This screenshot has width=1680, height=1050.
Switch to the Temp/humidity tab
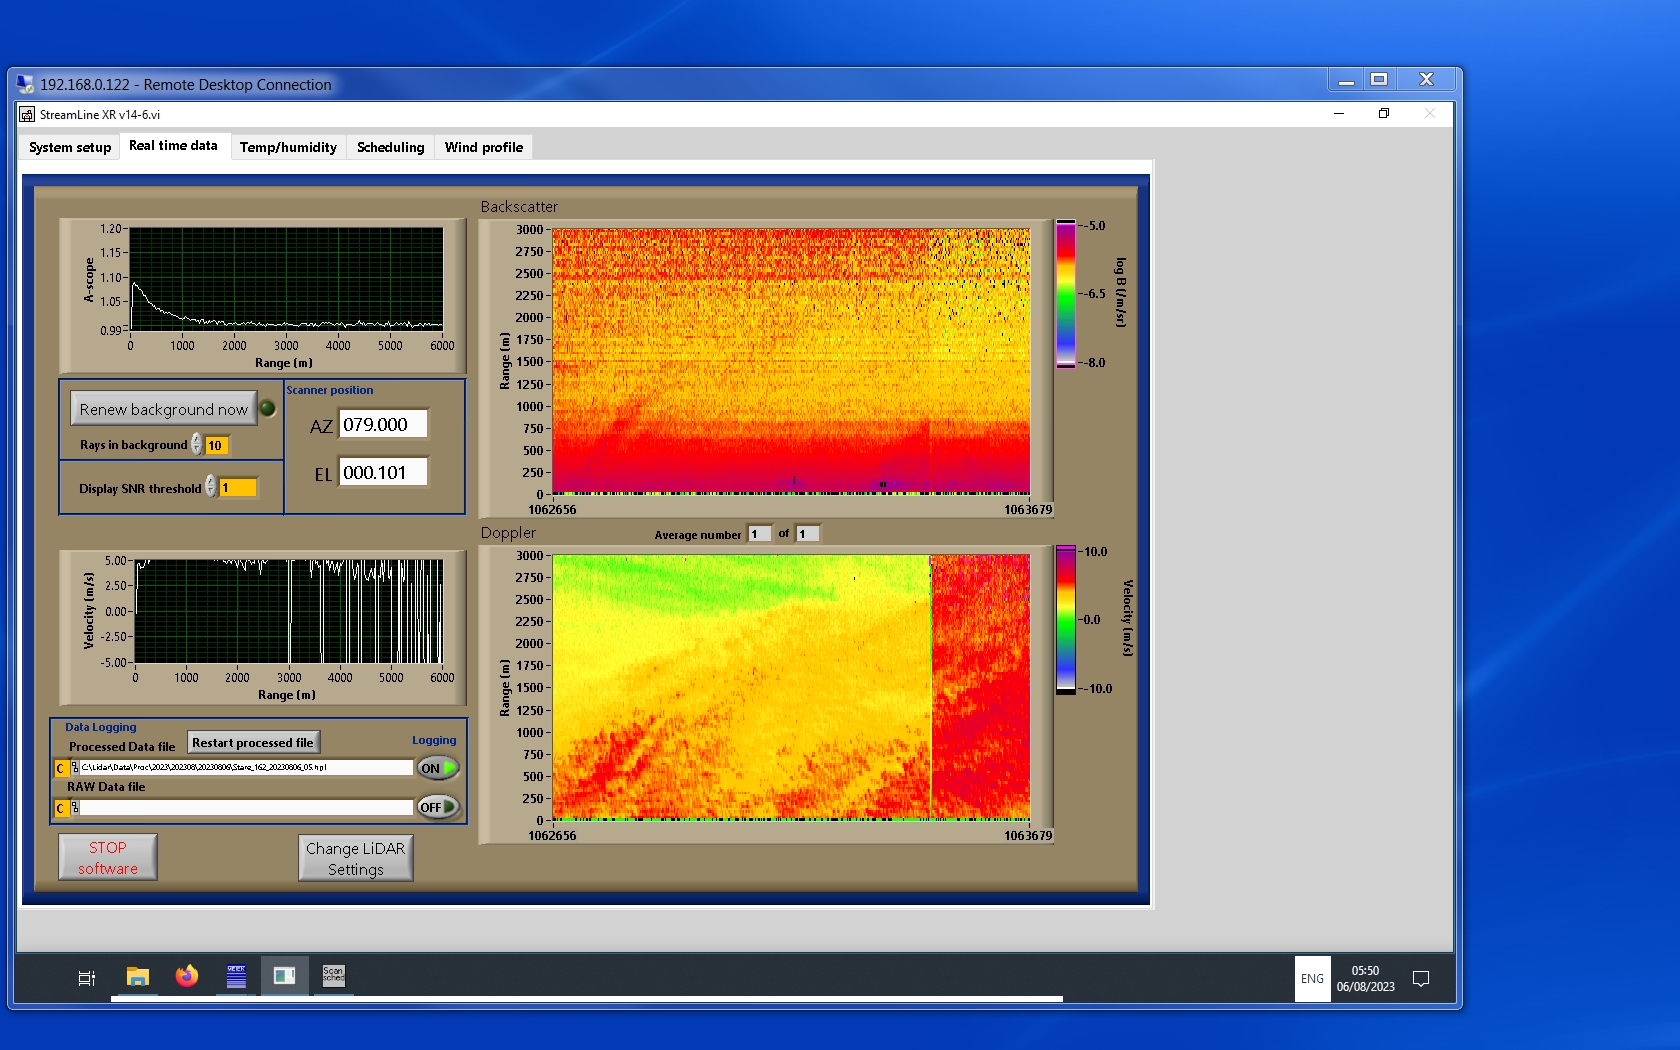[x=288, y=147]
